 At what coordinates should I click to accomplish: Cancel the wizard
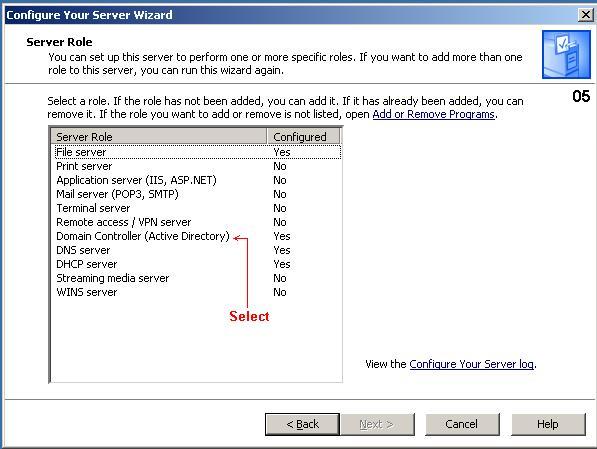coord(462,424)
